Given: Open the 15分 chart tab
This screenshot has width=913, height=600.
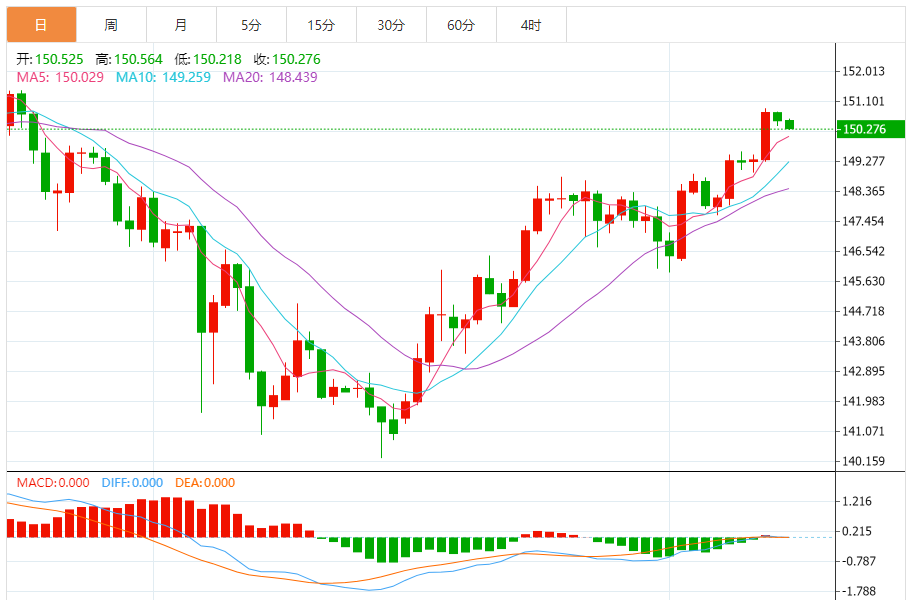Looking at the screenshot, I should coord(321,24).
